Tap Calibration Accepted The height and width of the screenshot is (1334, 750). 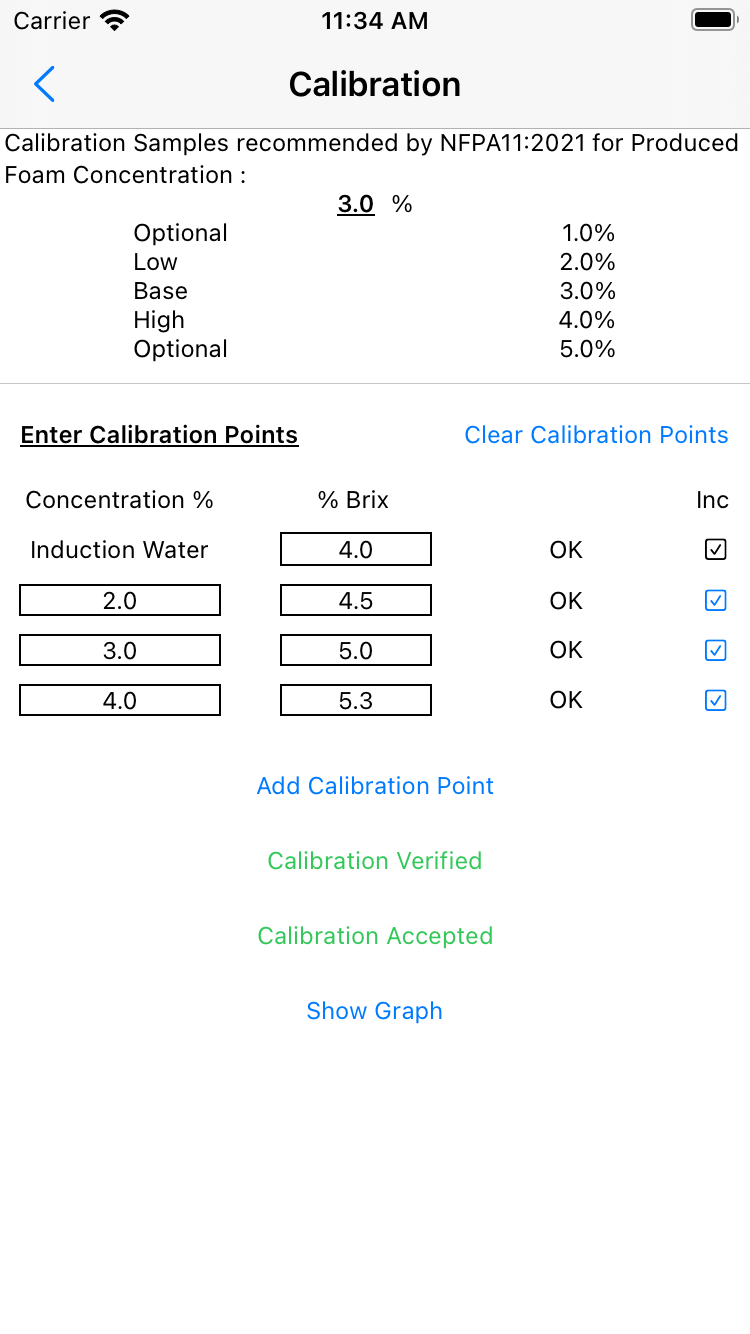tap(375, 936)
